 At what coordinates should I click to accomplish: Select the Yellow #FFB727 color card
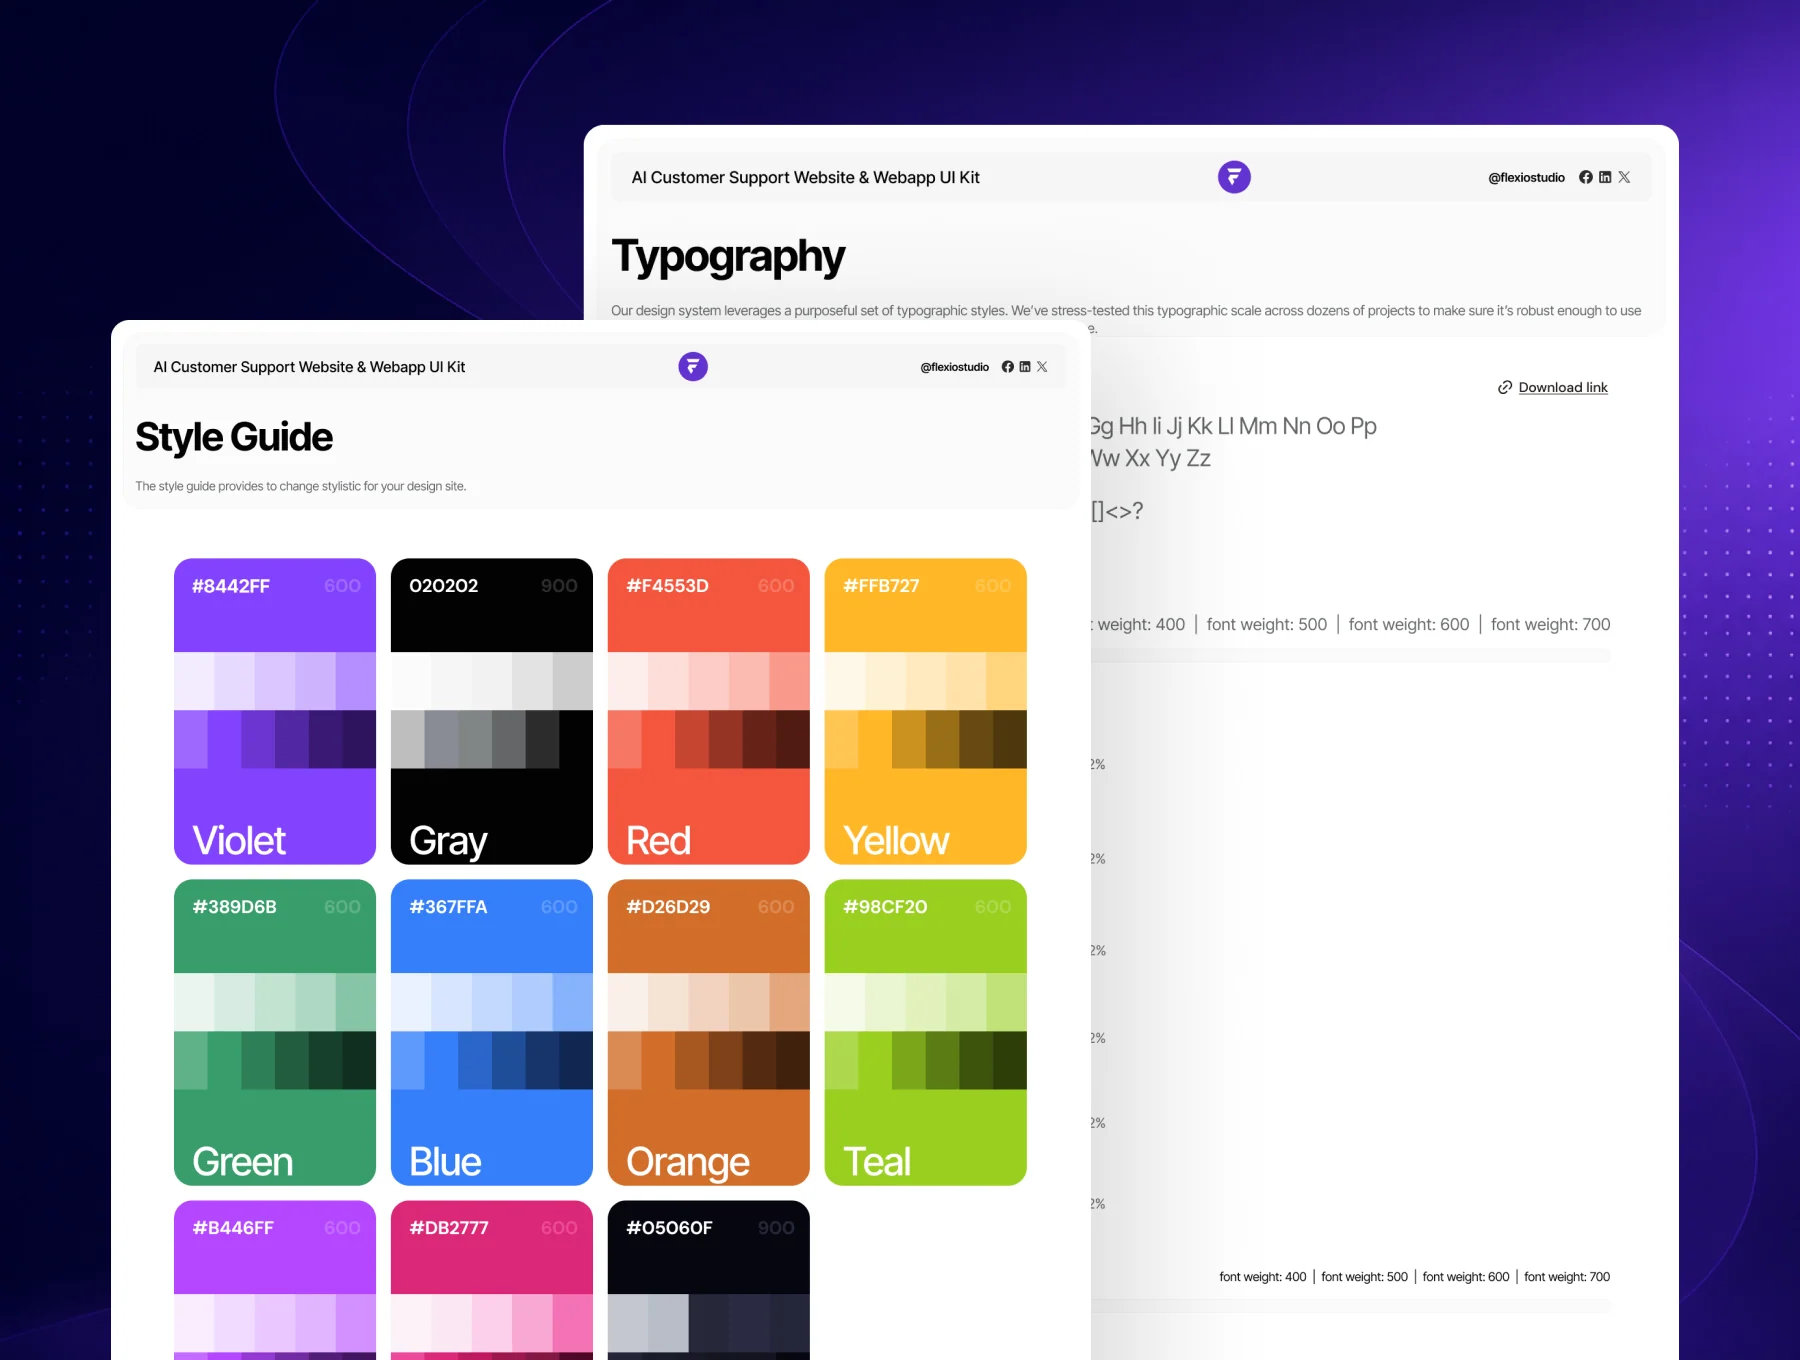pos(926,711)
